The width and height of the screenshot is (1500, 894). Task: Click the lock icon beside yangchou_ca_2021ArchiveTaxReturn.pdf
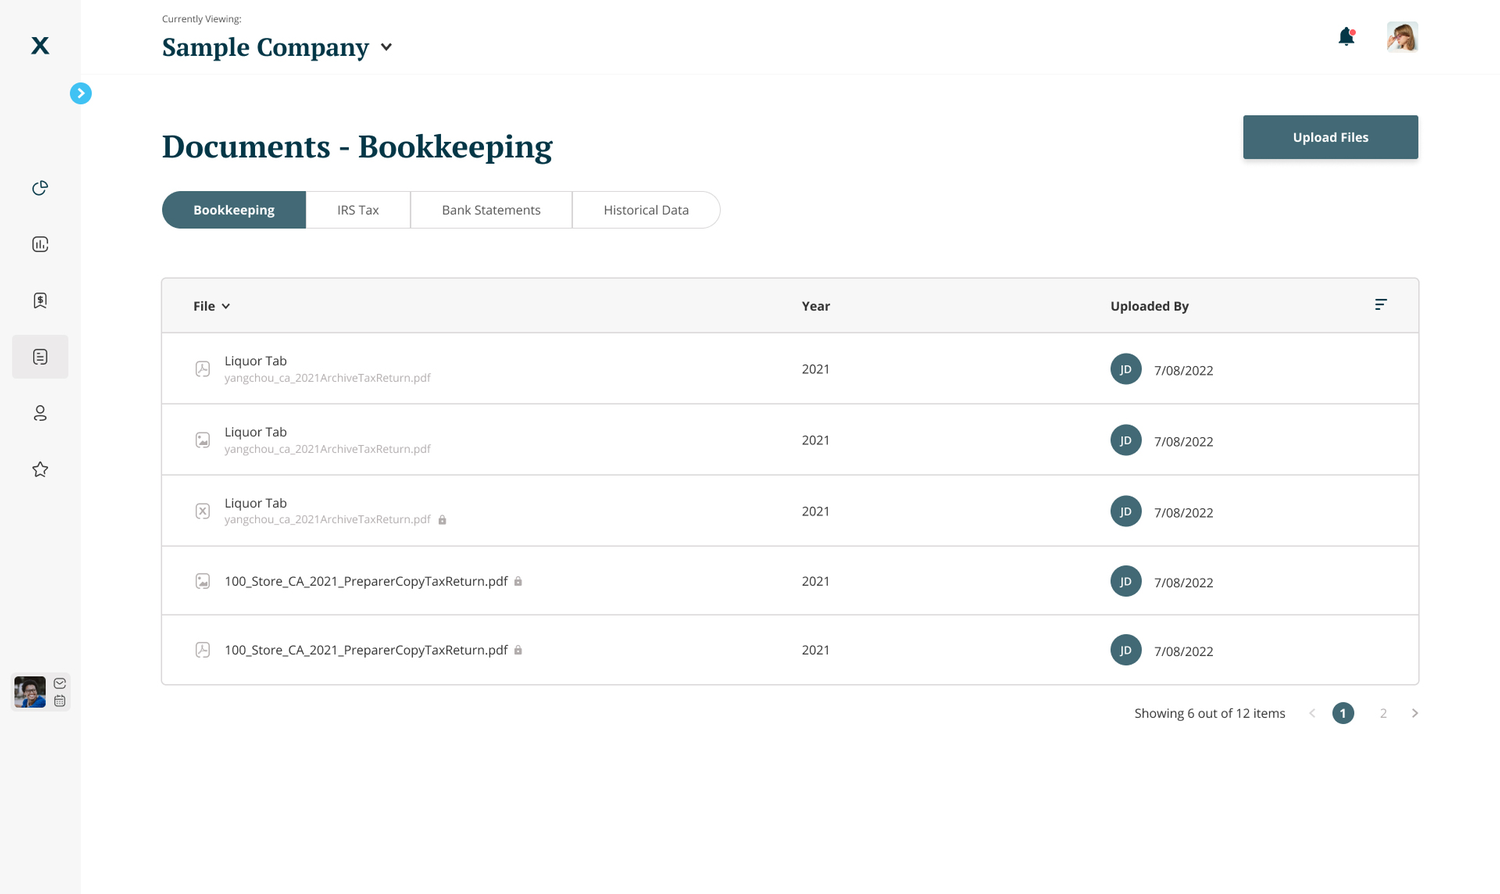coord(442,519)
